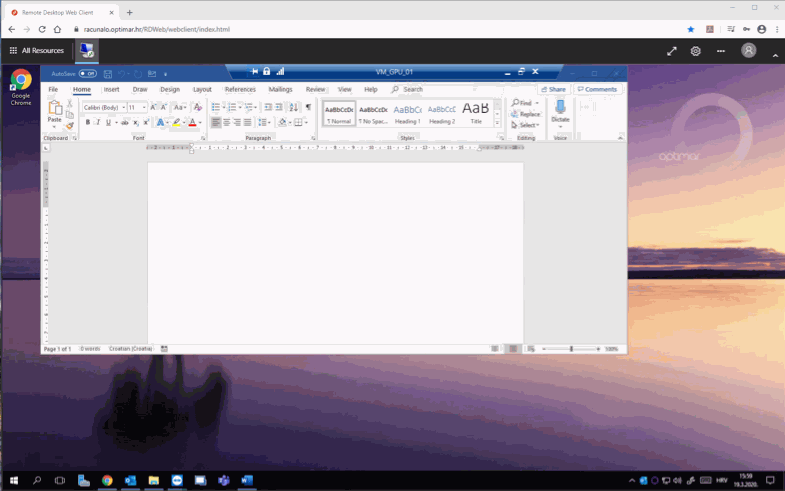Apply the Heading 1 style
Screen dimensions: 785x491
click(x=408, y=113)
